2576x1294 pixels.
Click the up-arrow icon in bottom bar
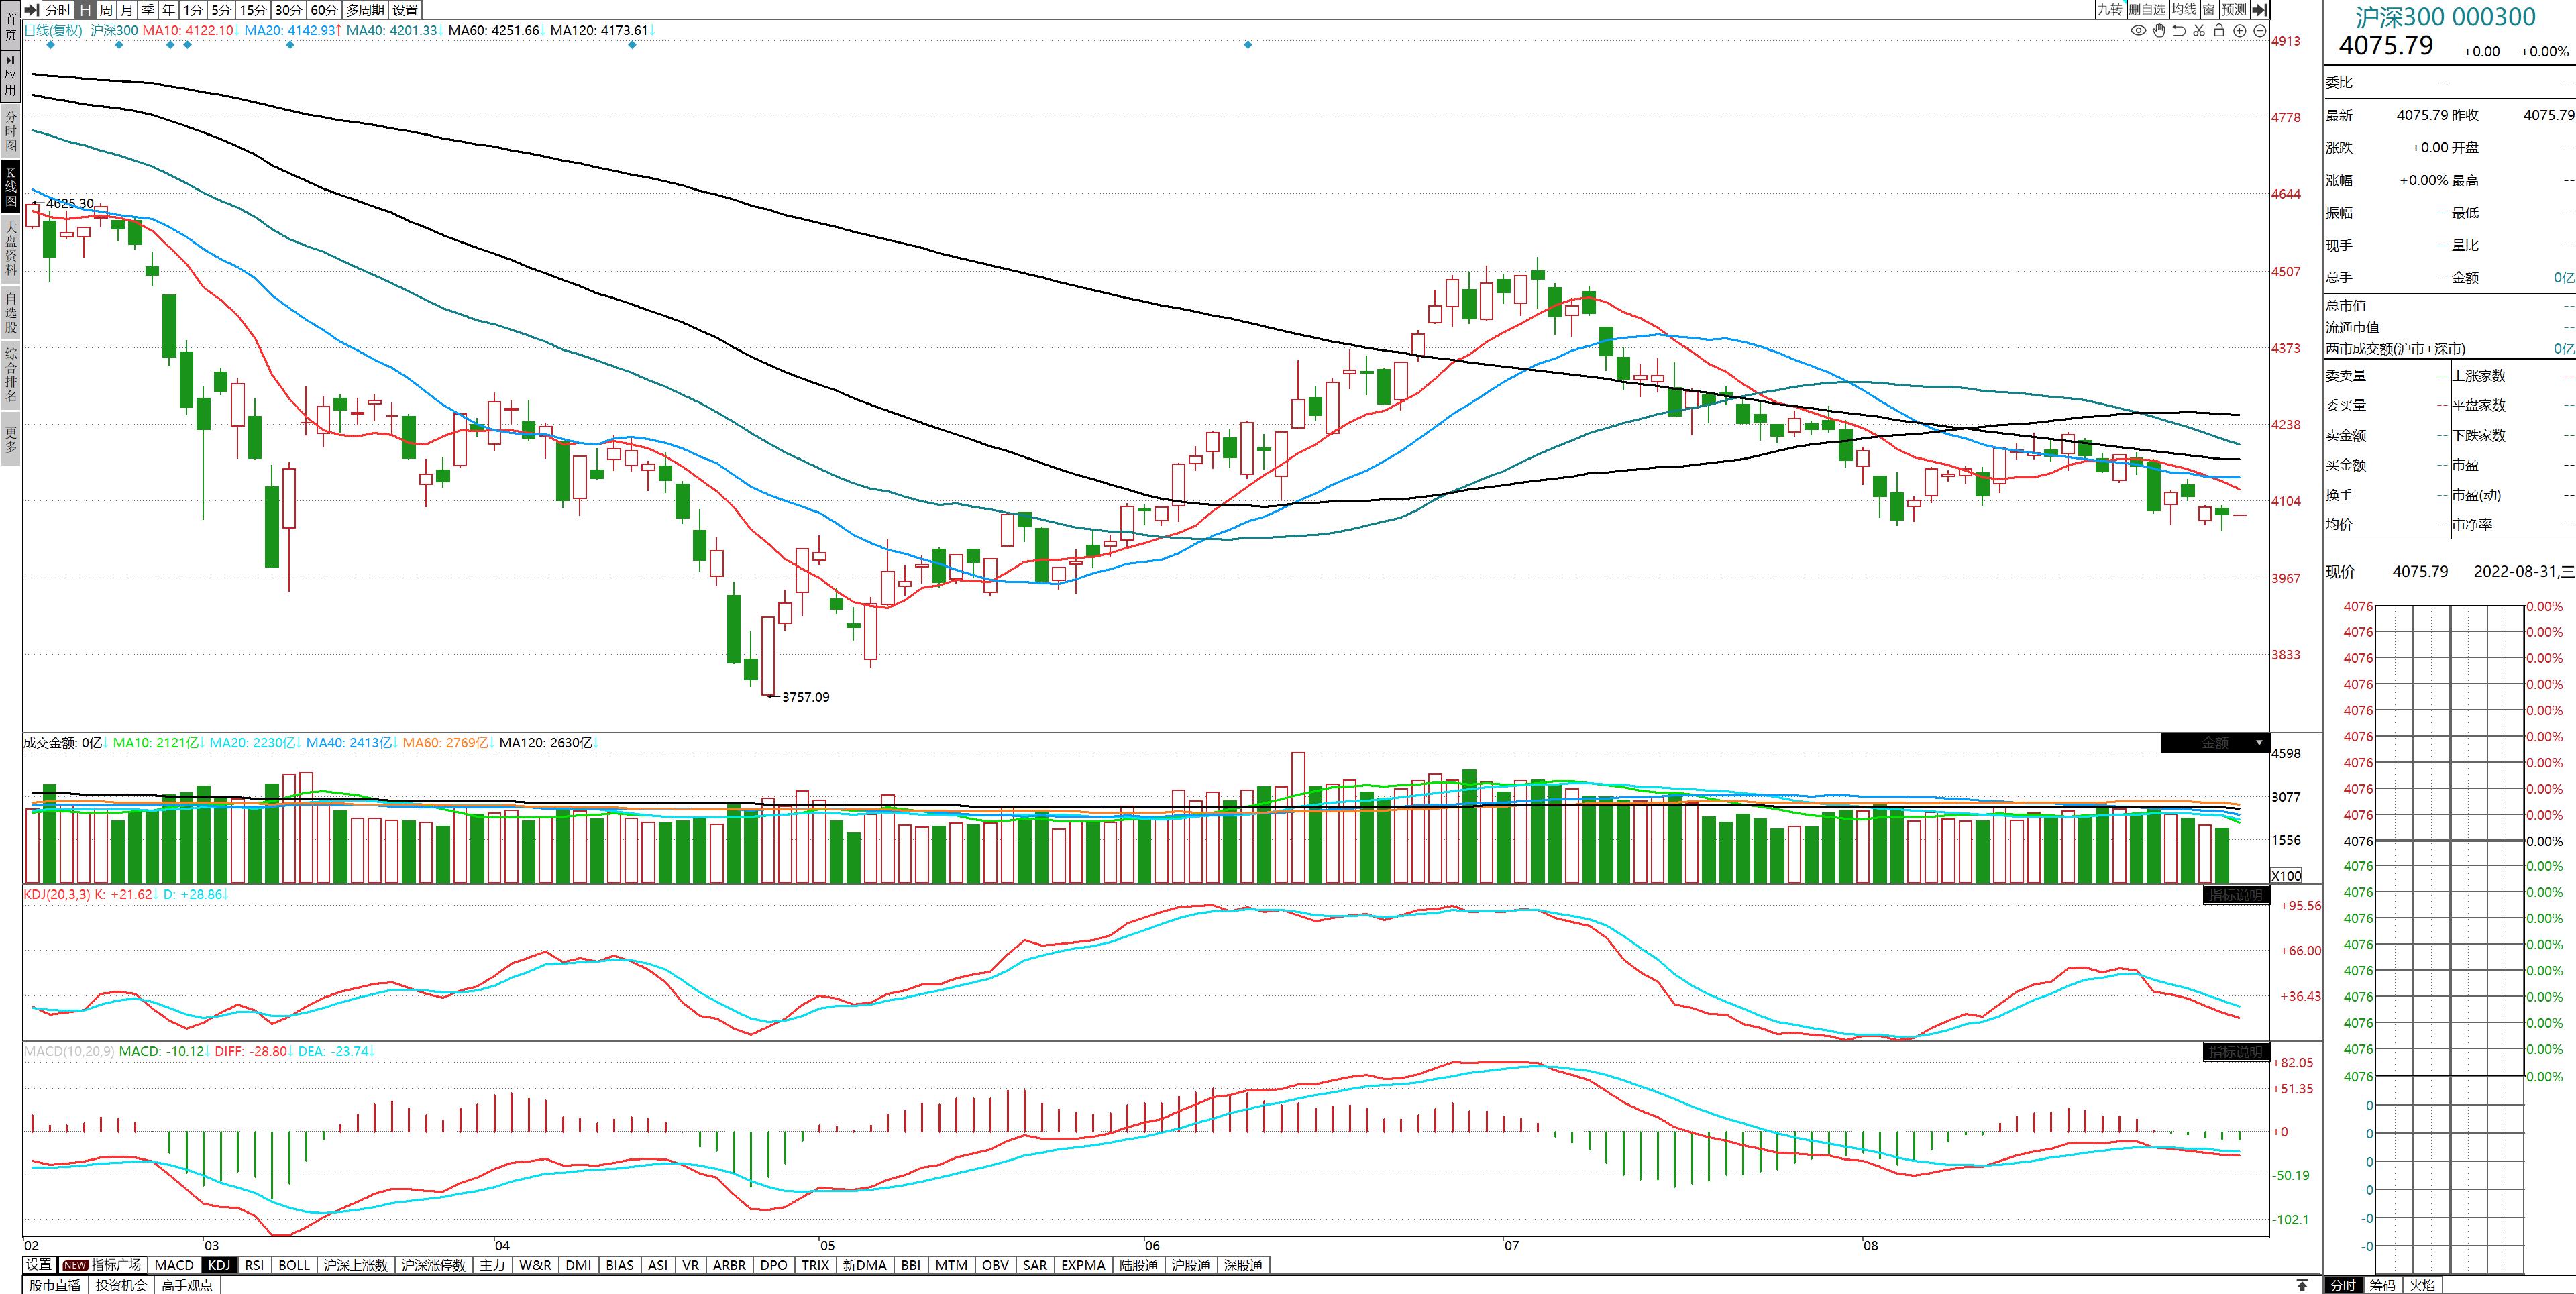tap(2302, 1285)
